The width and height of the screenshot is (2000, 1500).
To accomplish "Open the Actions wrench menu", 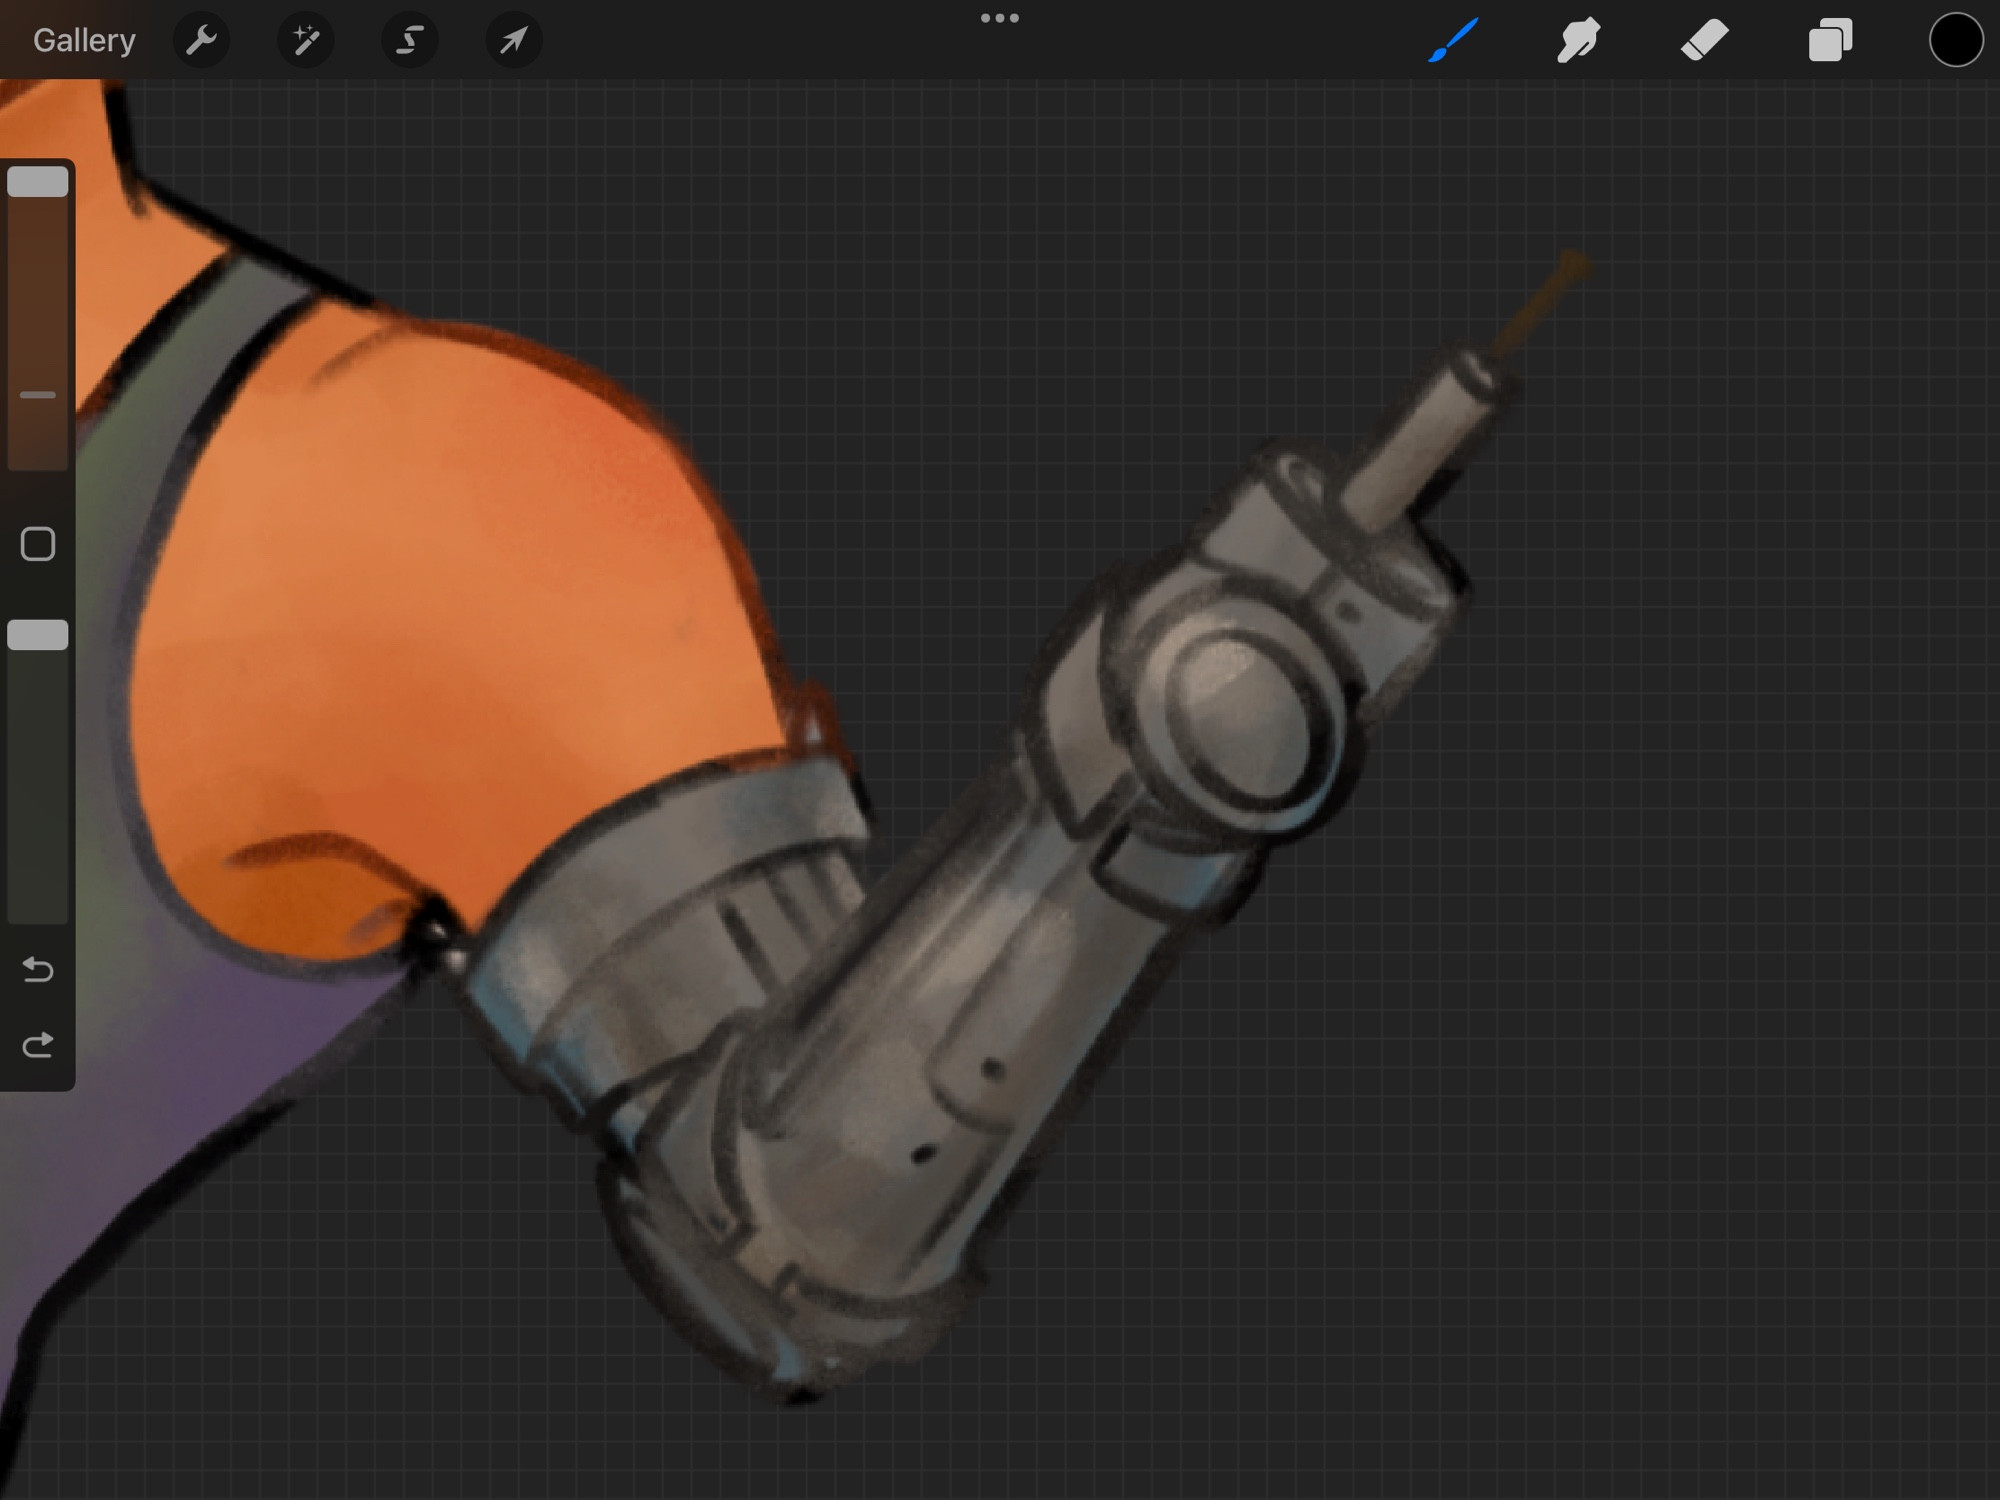I will [202, 40].
